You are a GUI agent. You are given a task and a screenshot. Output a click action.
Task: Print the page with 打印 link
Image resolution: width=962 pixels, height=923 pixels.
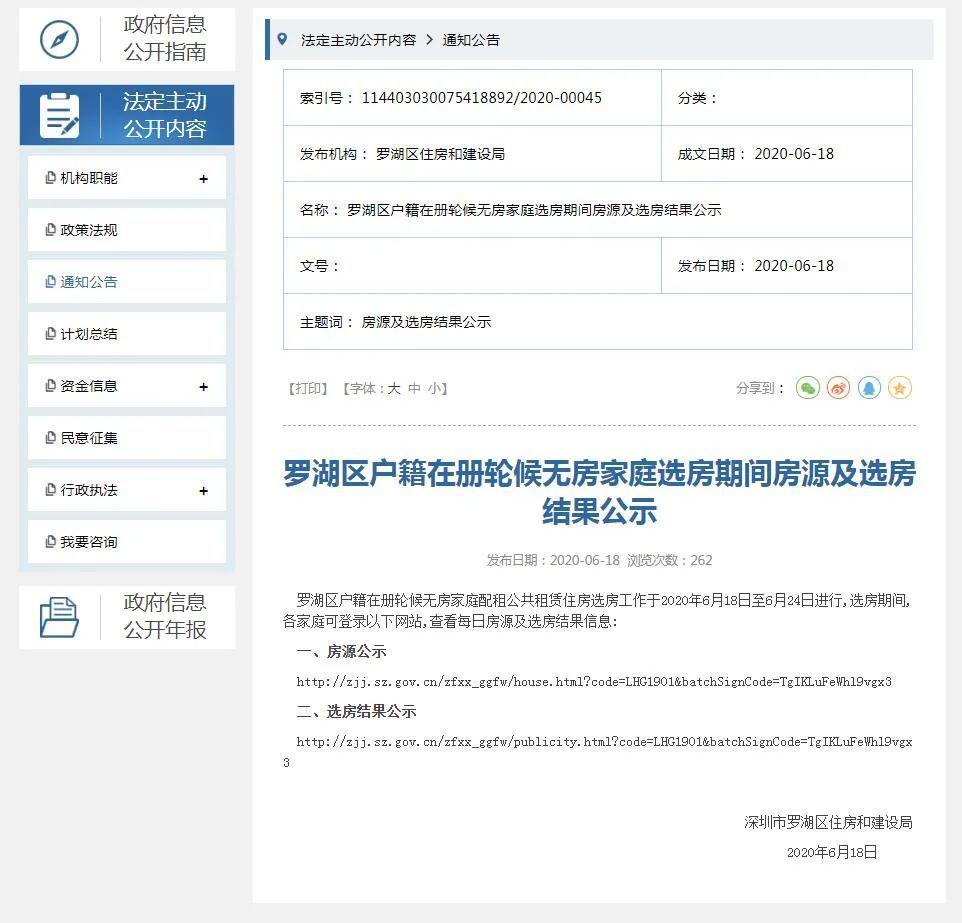[x=308, y=388]
